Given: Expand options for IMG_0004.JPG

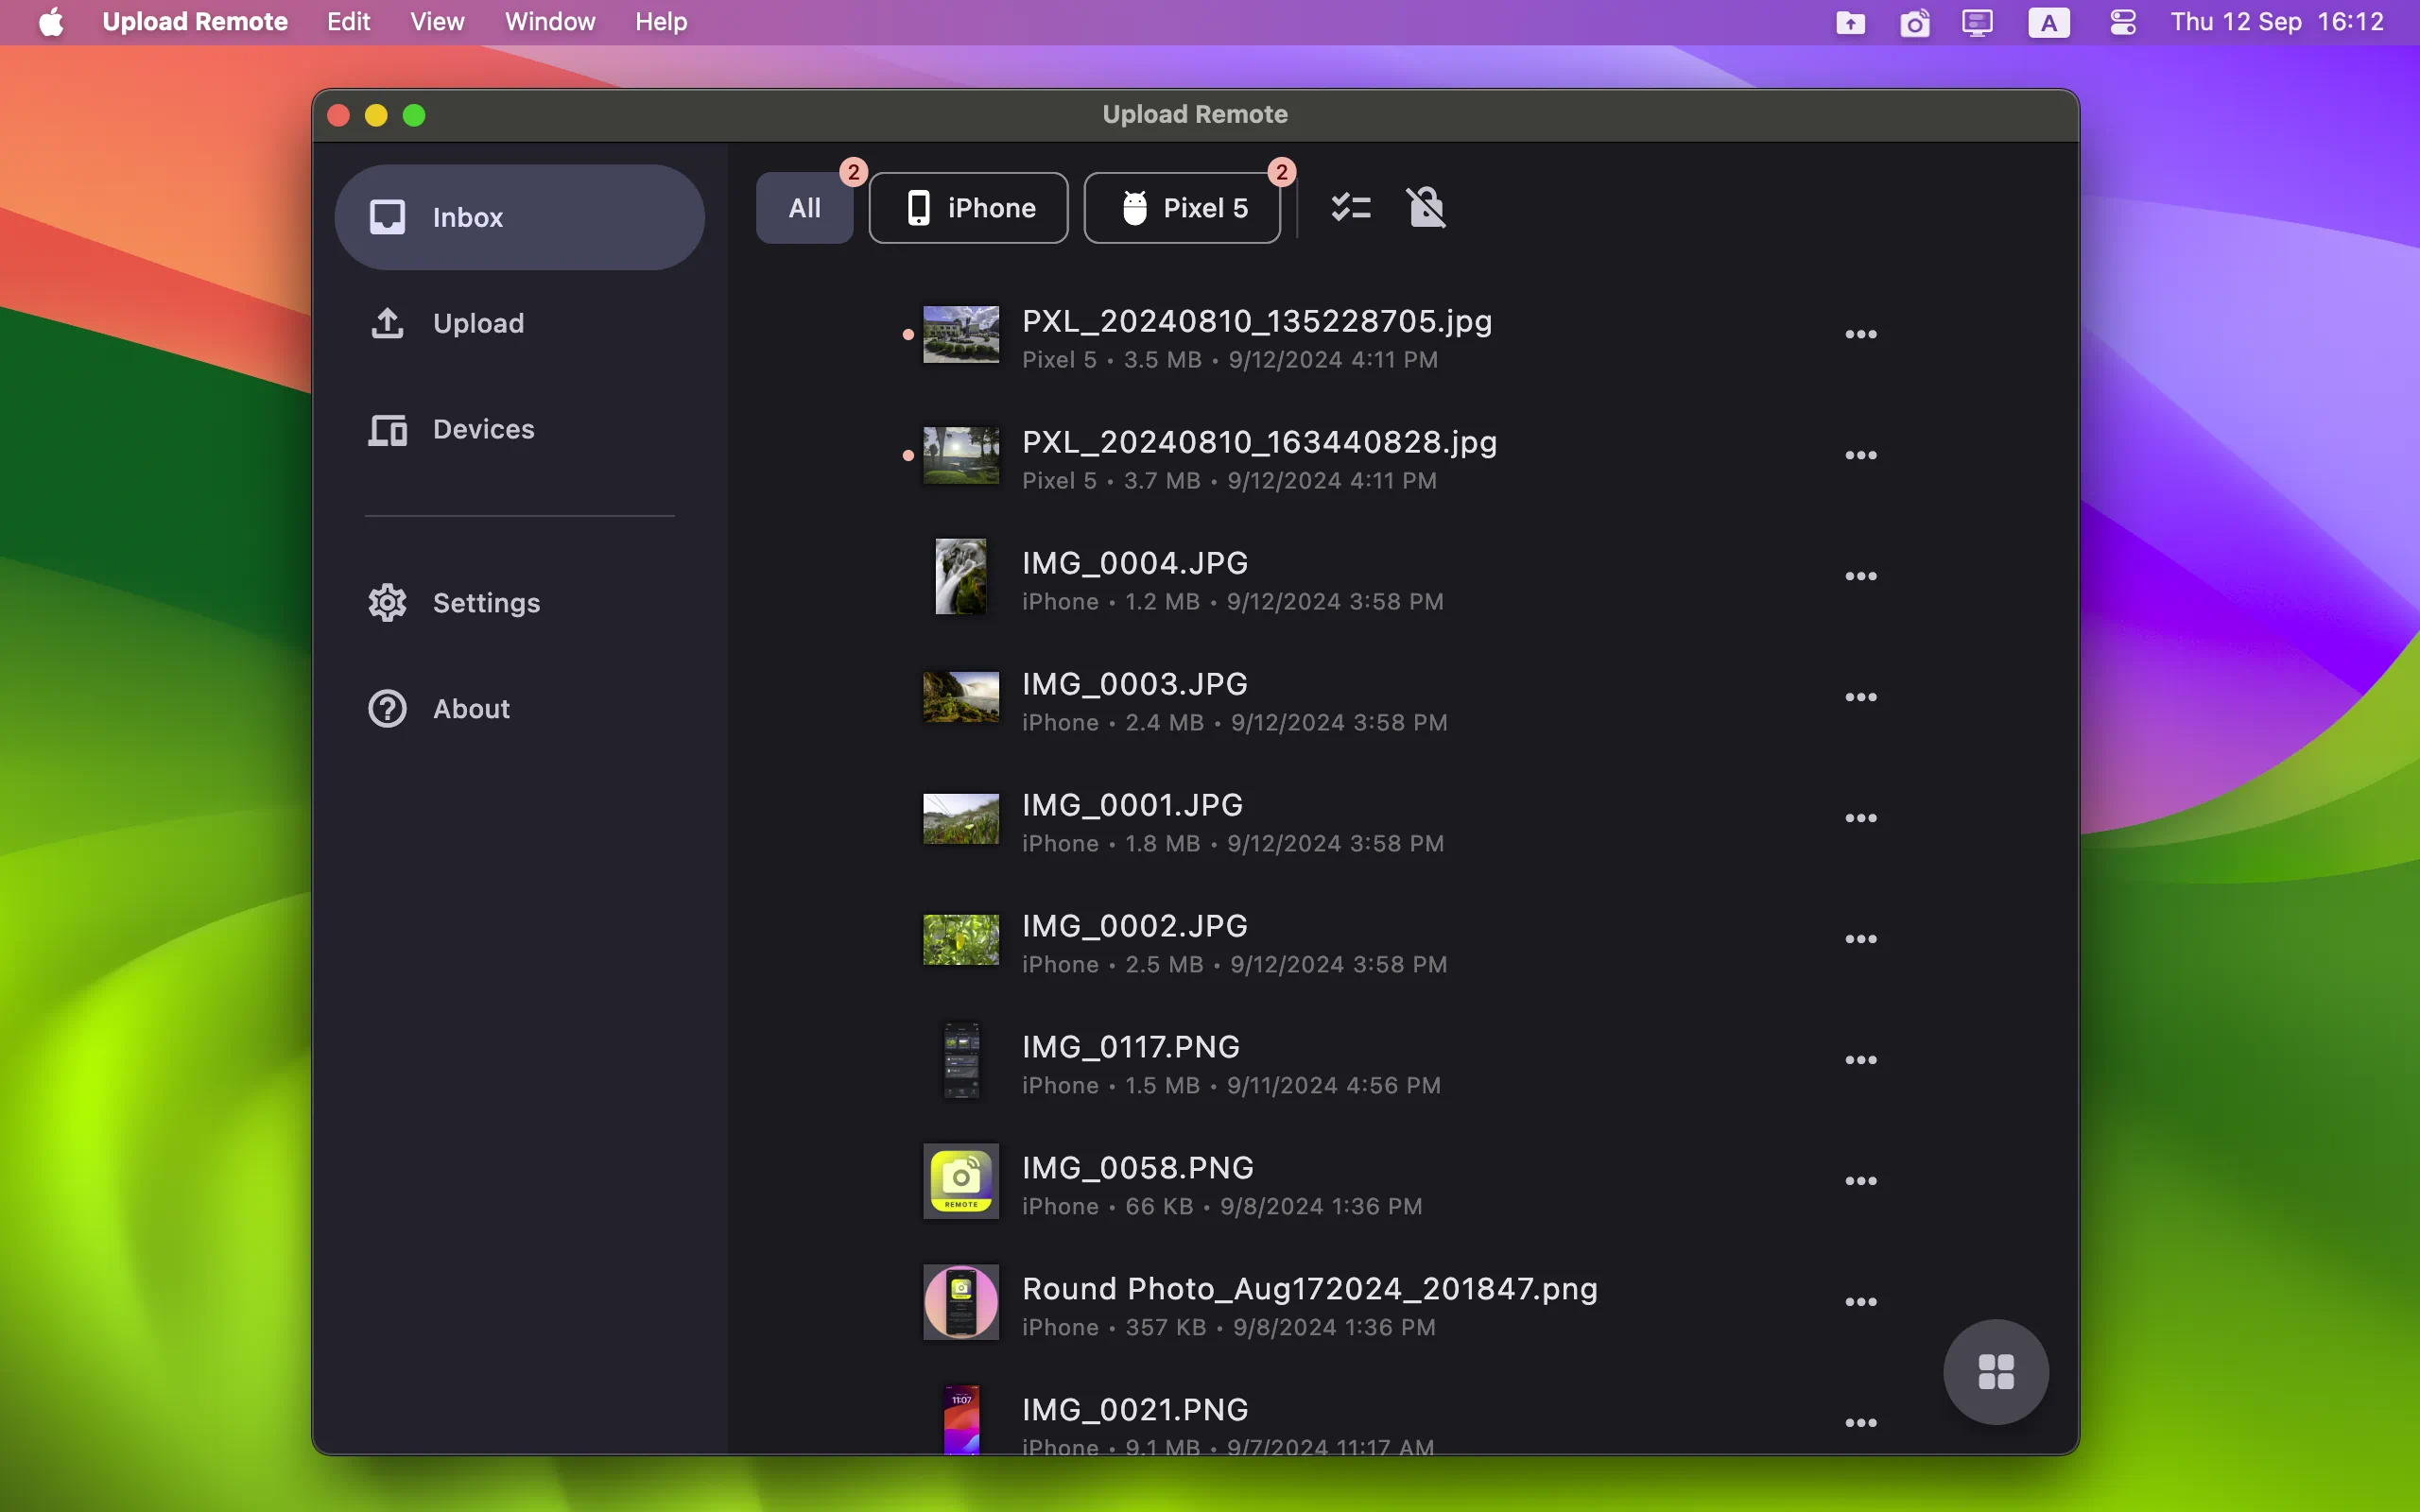Looking at the screenshot, I should 1860,575.
